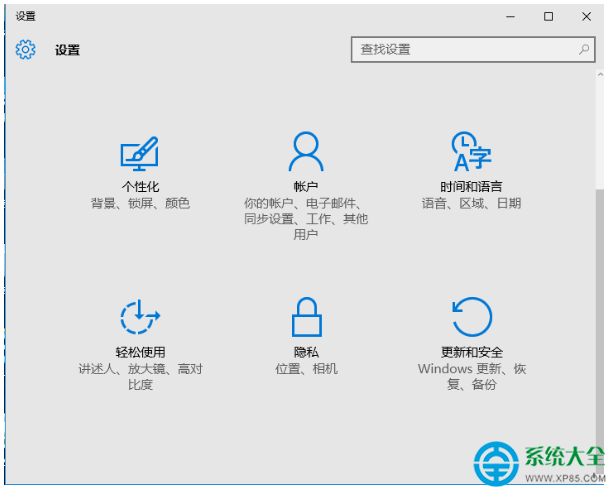This screenshot has width=608, height=489.
Task: Click the 轻松使用 title text
Action: point(140,352)
